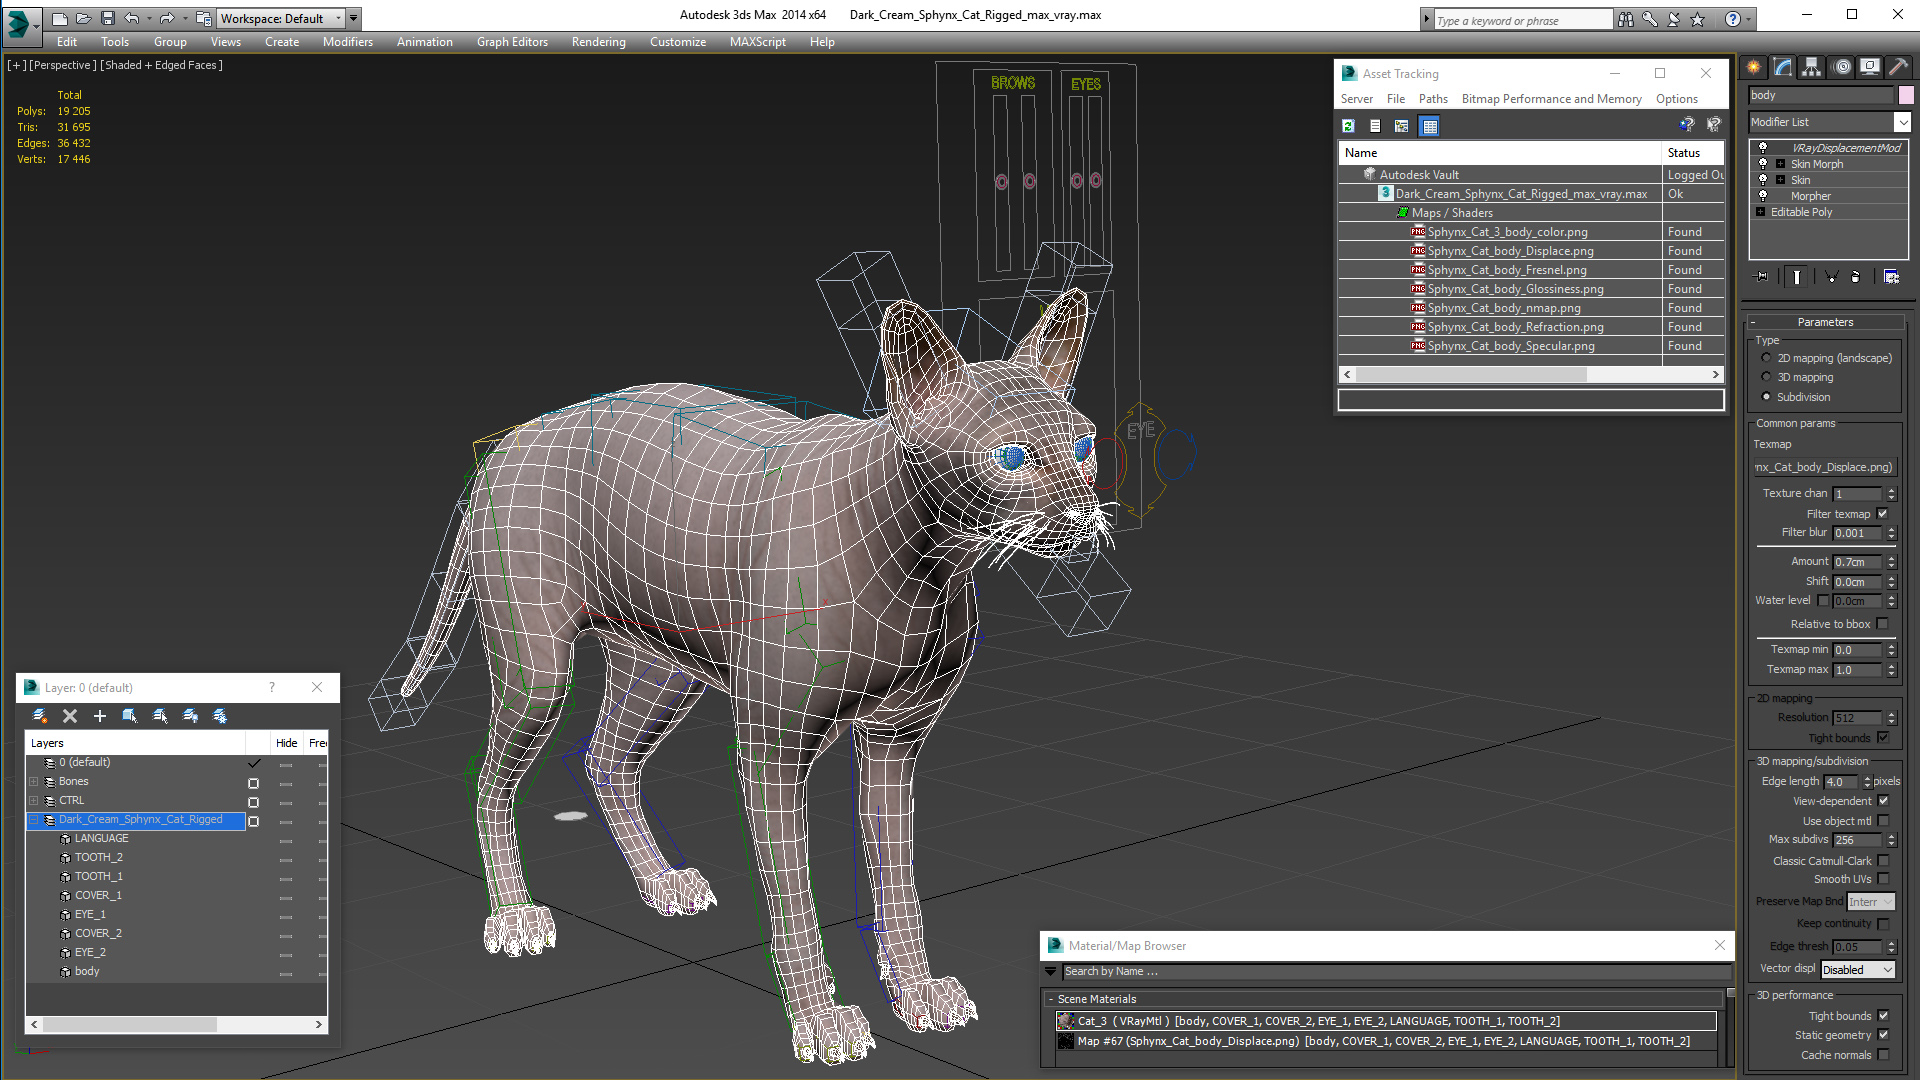Open the Utilities hammer panel tab
1920x1080 pixels.
(1899, 67)
